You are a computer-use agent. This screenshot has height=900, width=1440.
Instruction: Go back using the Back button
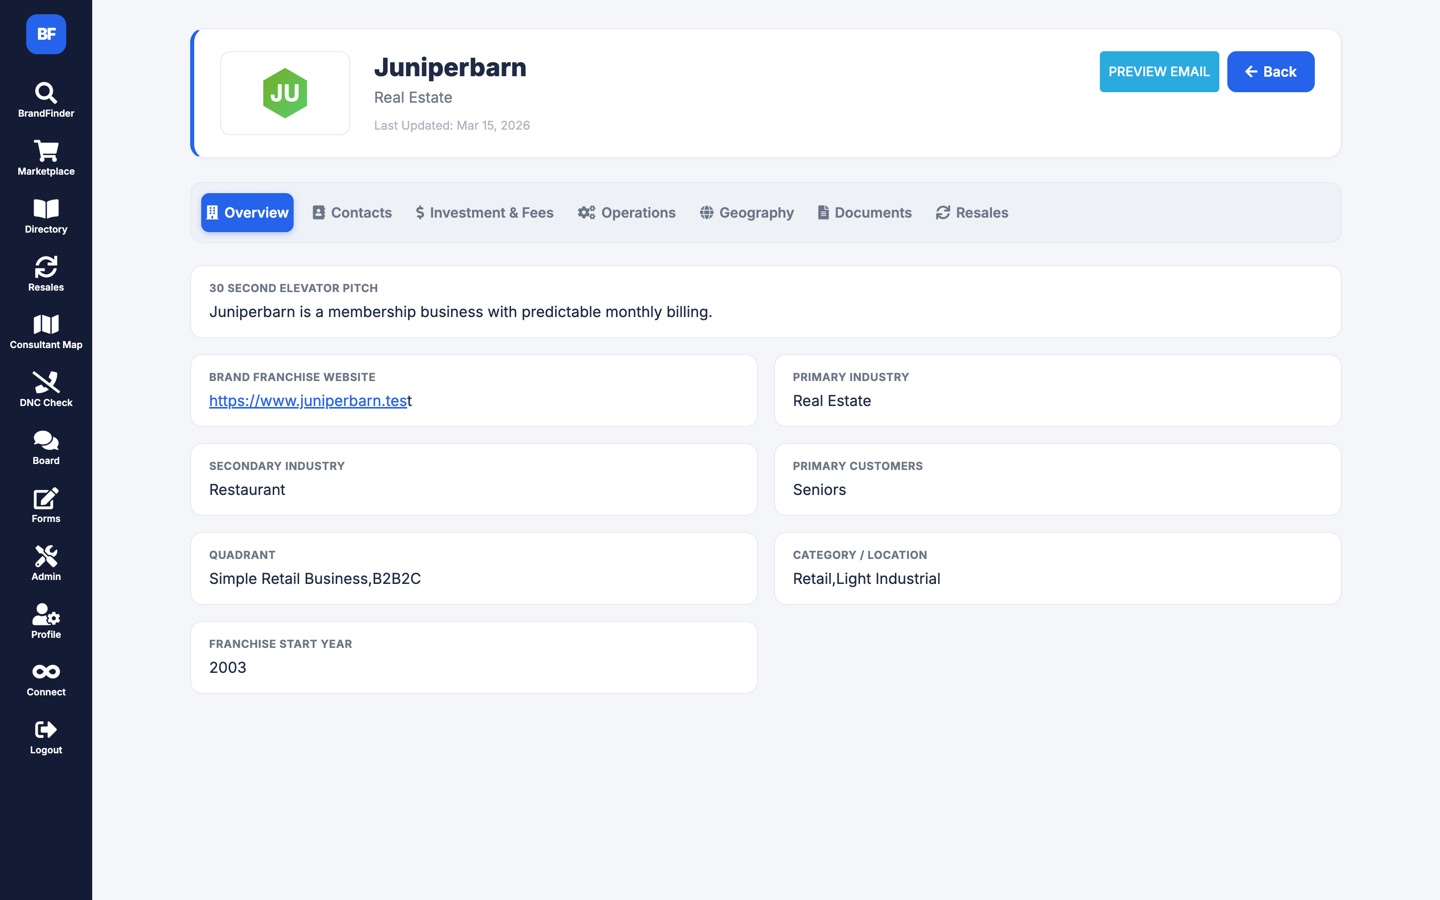click(x=1271, y=72)
